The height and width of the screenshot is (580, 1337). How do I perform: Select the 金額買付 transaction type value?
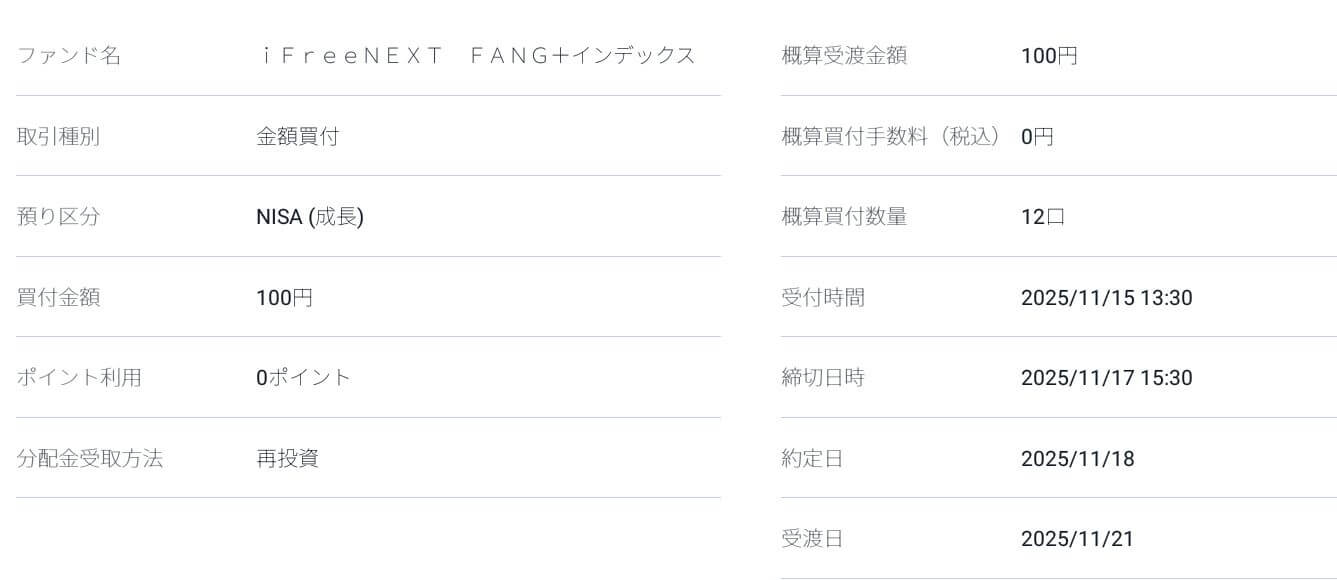(x=297, y=137)
